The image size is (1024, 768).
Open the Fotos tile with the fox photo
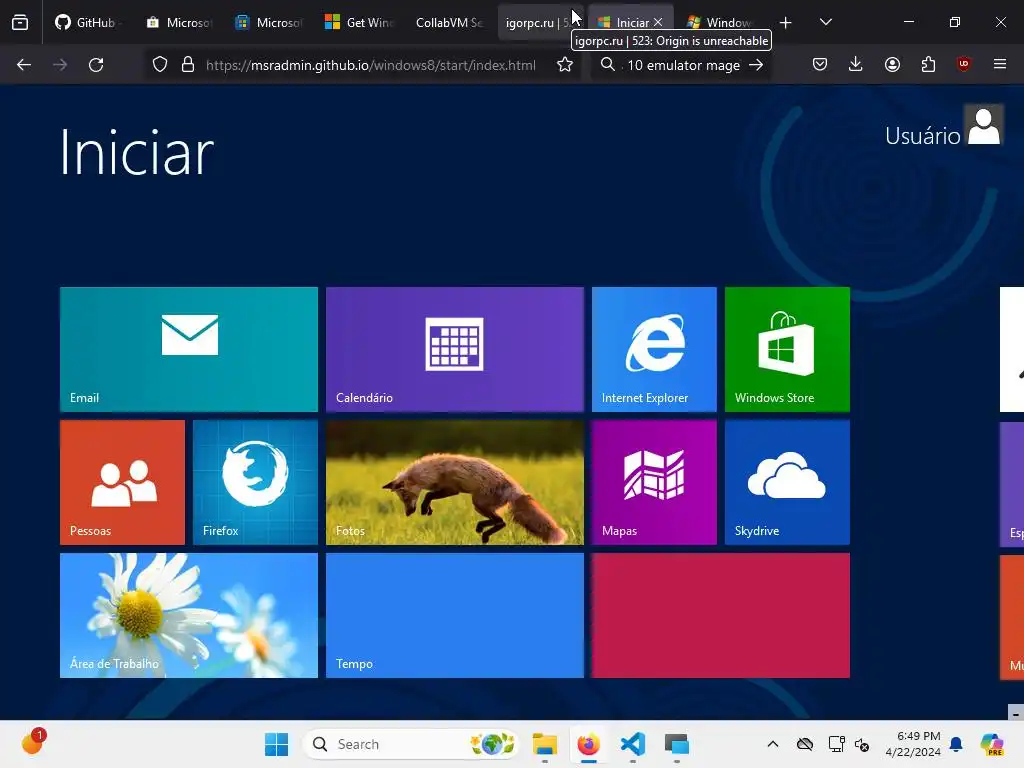click(455, 482)
